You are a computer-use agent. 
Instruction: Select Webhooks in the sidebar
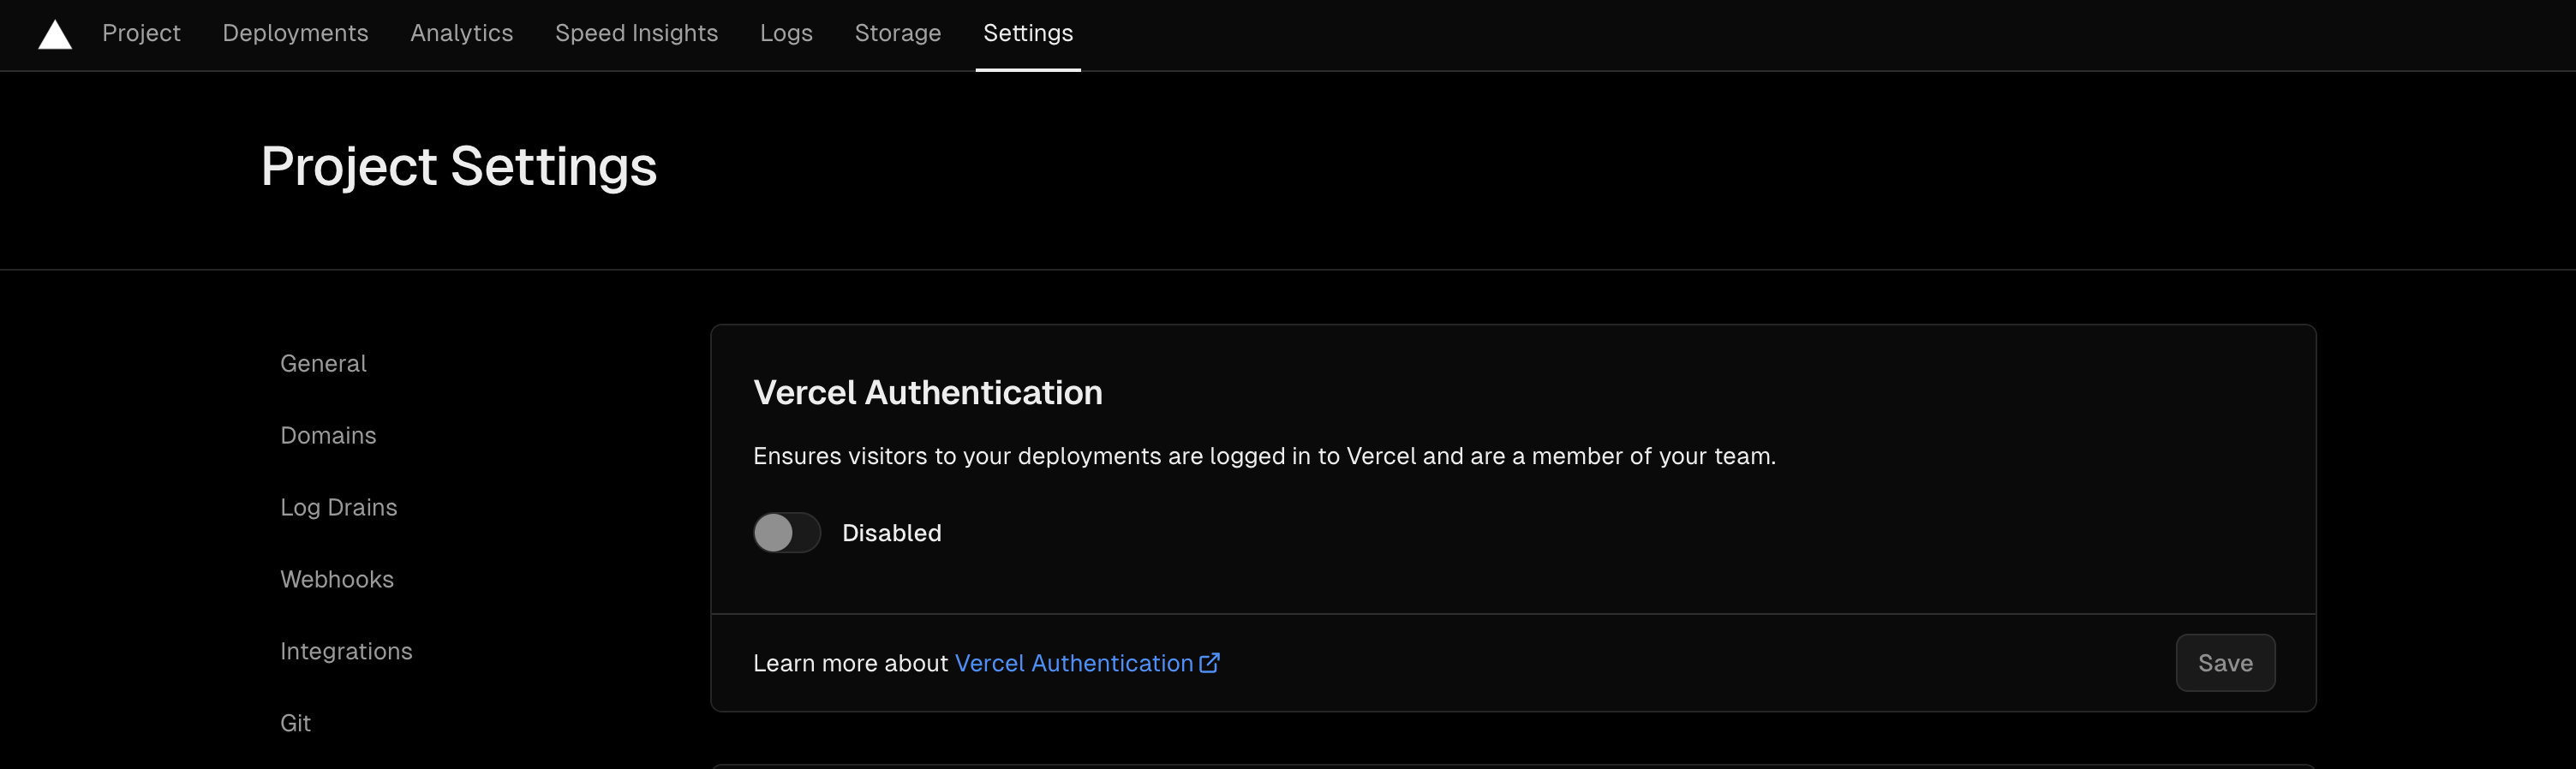[x=336, y=579]
